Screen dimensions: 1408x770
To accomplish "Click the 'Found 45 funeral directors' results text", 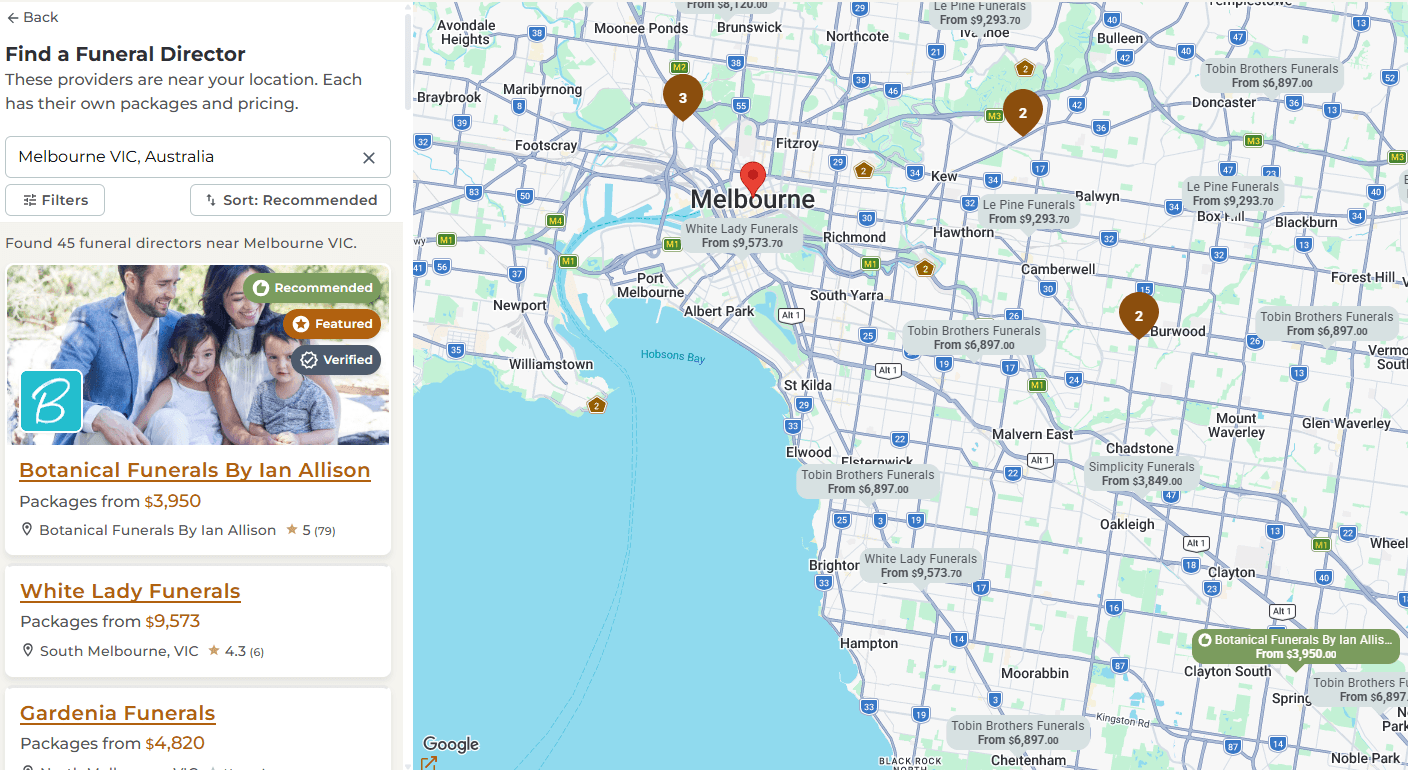I will pos(181,243).
